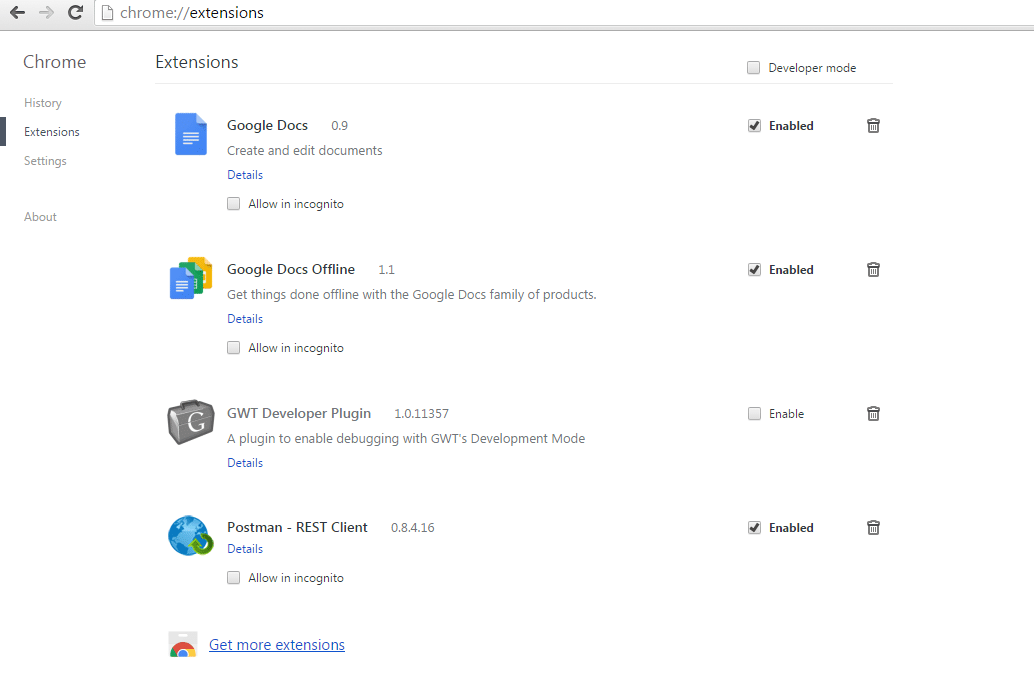The width and height of the screenshot is (1034, 698).
Task: Click Google Docs Offline version 1.1
Action: (386, 269)
